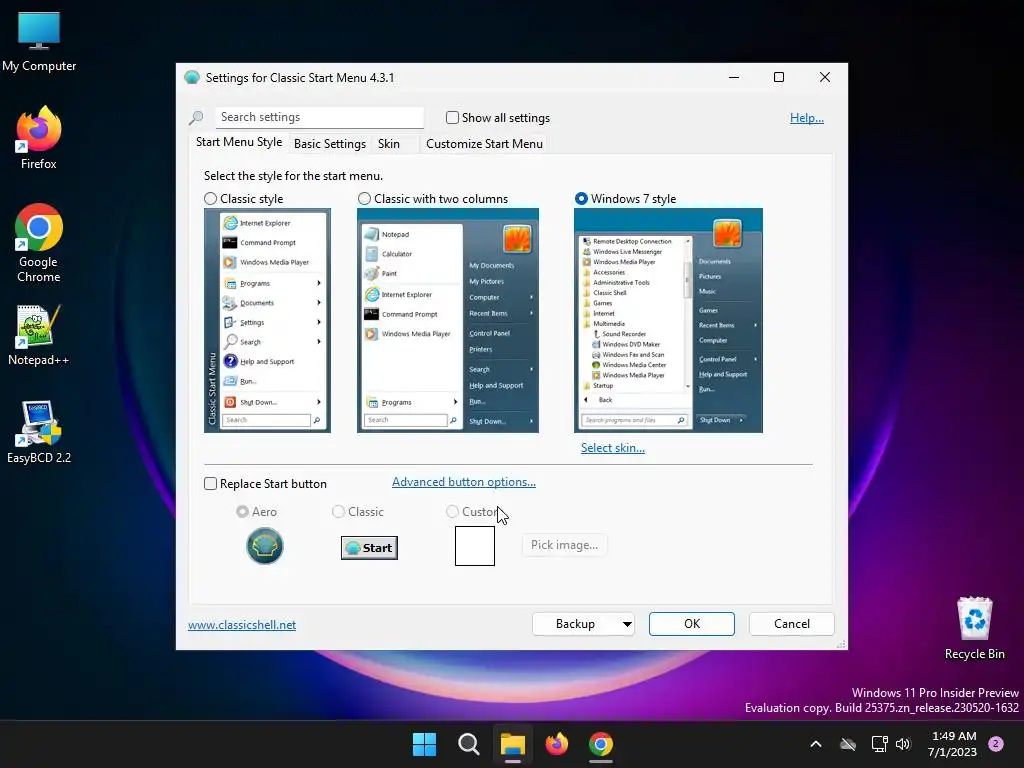Click the Classic style preview thumbnail

pyautogui.click(x=267, y=320)
